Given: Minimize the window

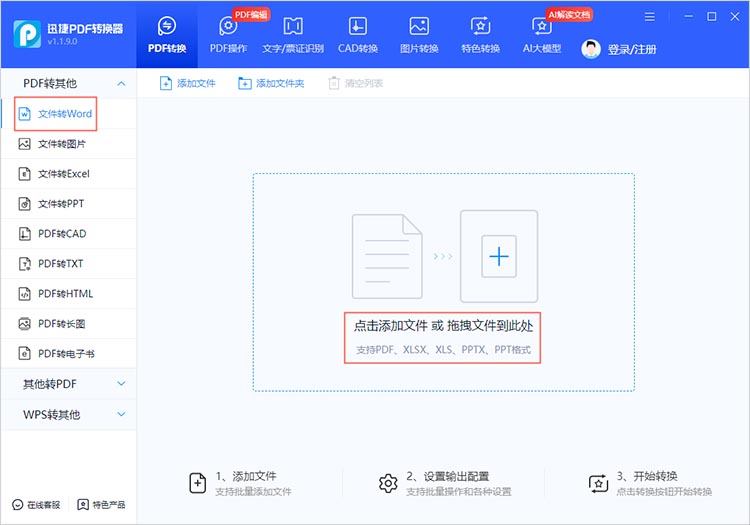Looking at the screenshot, I should pos(688,16).
